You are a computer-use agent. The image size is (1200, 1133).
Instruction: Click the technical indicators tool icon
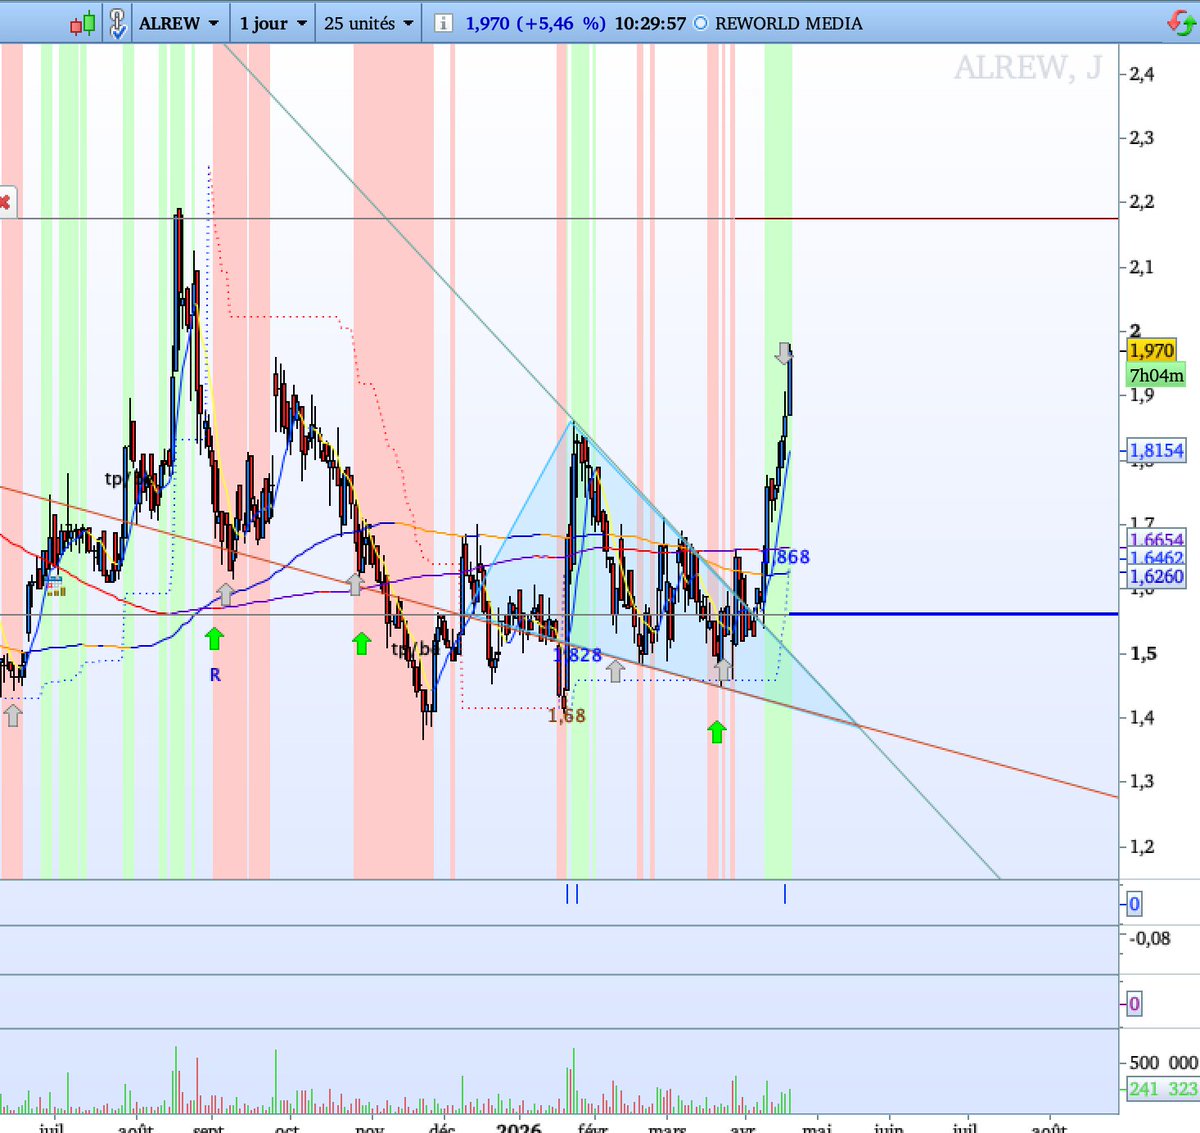tap(117, 22)
